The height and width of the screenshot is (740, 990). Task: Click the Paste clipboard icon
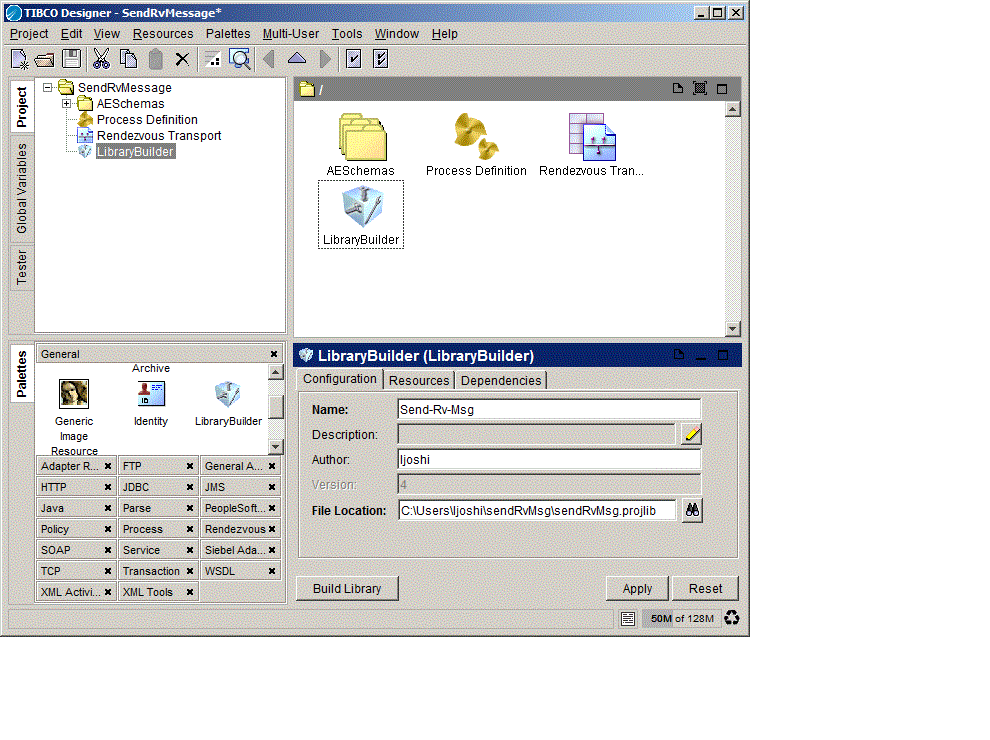[x=155, y=59]
